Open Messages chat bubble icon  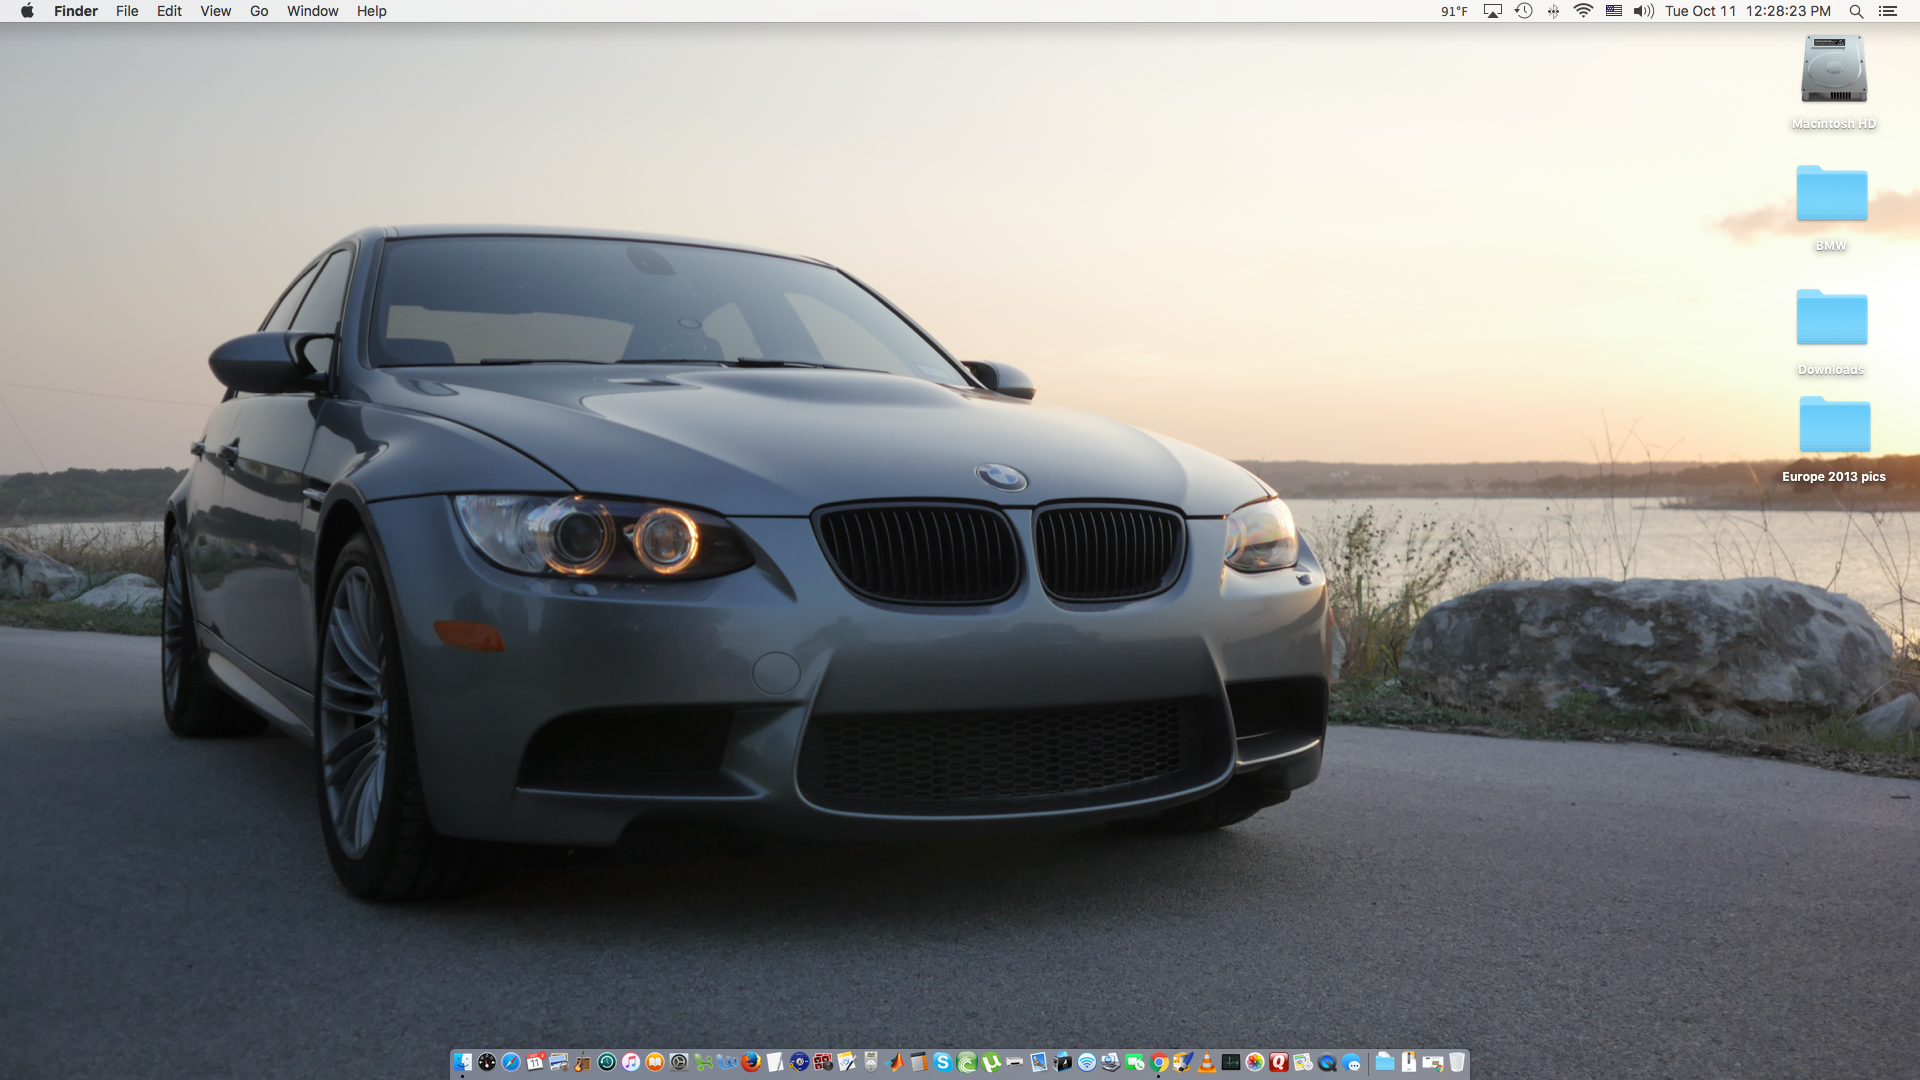(1351, 1062)
